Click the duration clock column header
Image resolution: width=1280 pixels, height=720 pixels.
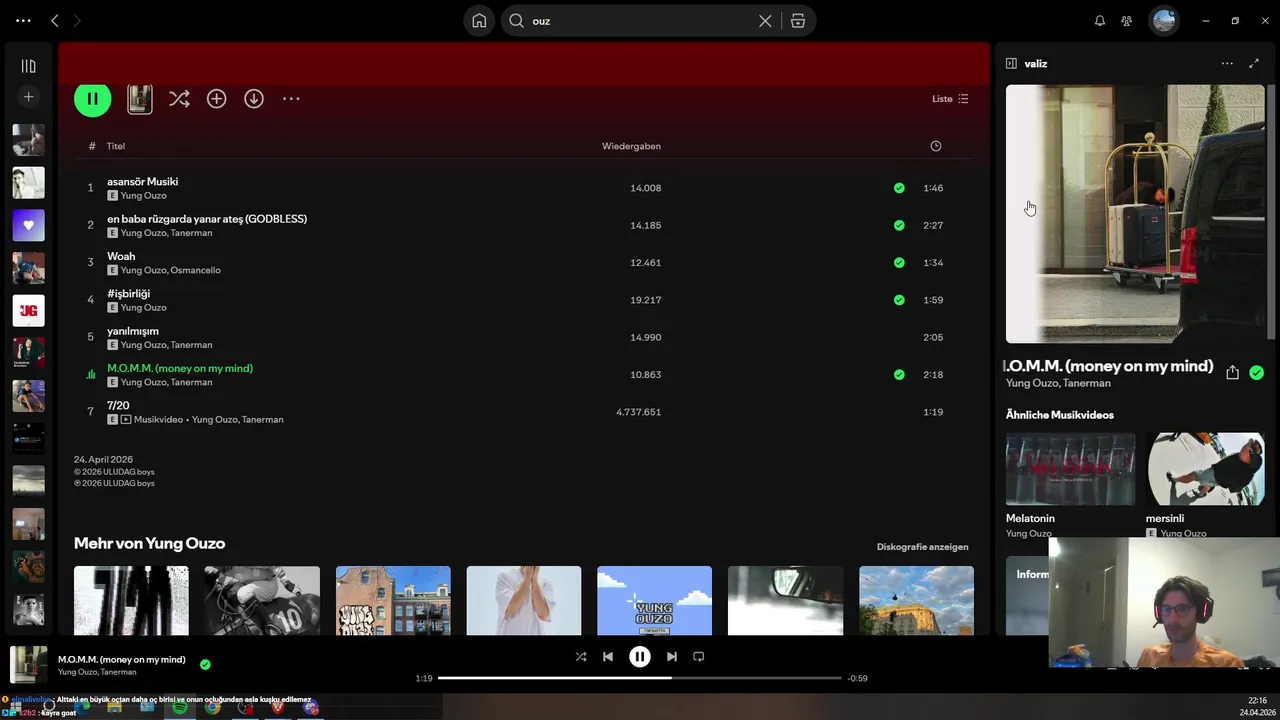point(936,146)
